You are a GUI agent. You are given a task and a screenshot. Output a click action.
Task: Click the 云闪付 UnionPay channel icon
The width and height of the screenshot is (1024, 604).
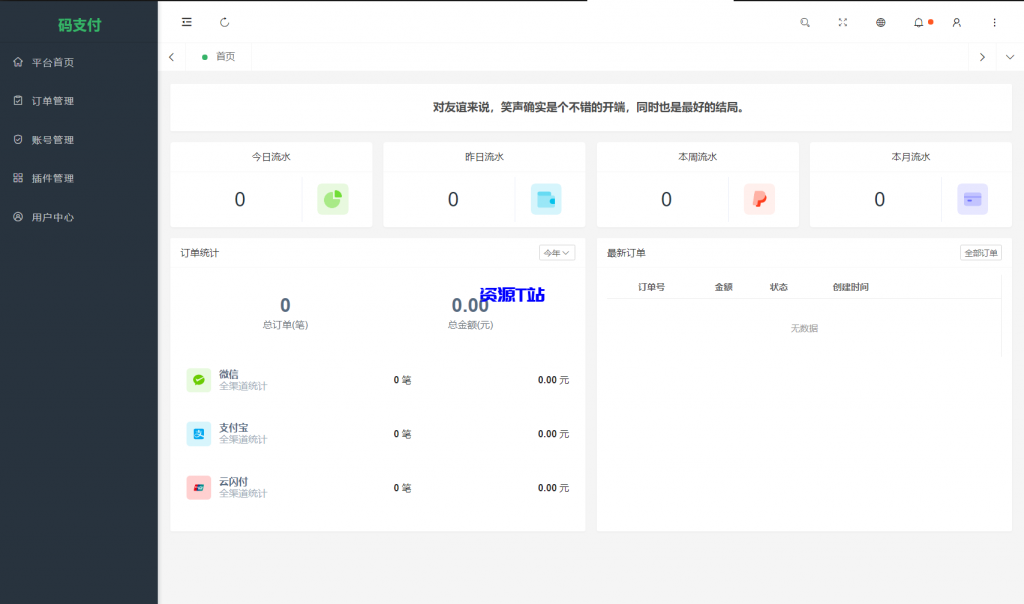point(198,488)
